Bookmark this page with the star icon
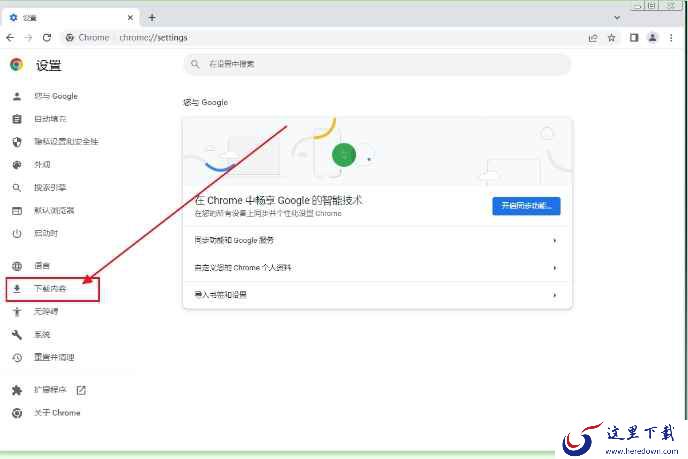Screen dimensions: 688x459 point(612,38)
